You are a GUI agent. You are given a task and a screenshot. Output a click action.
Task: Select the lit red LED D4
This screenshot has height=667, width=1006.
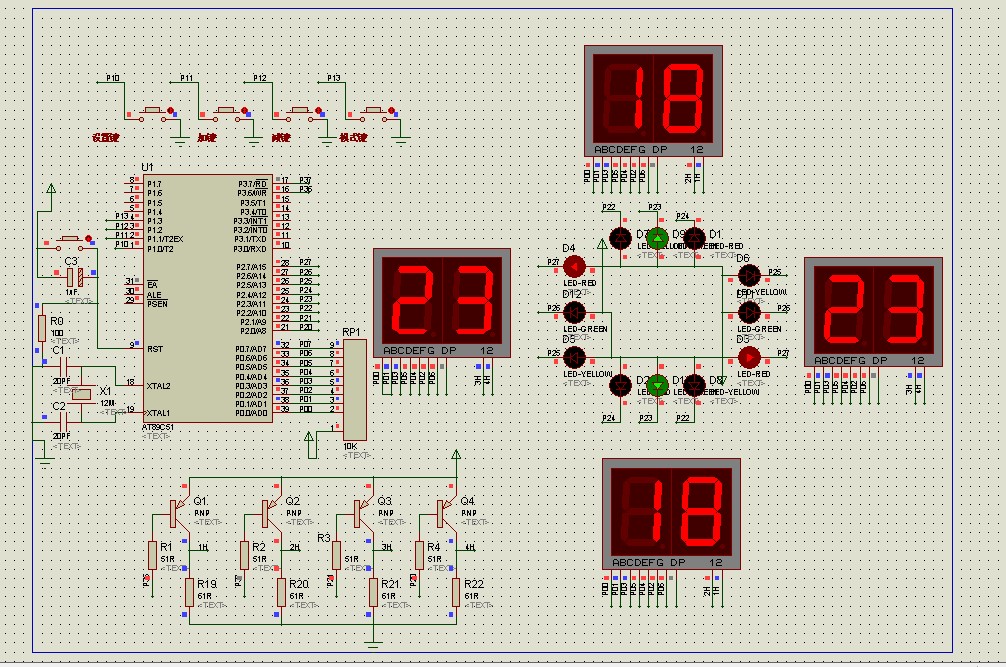click(x=574, y=266)
